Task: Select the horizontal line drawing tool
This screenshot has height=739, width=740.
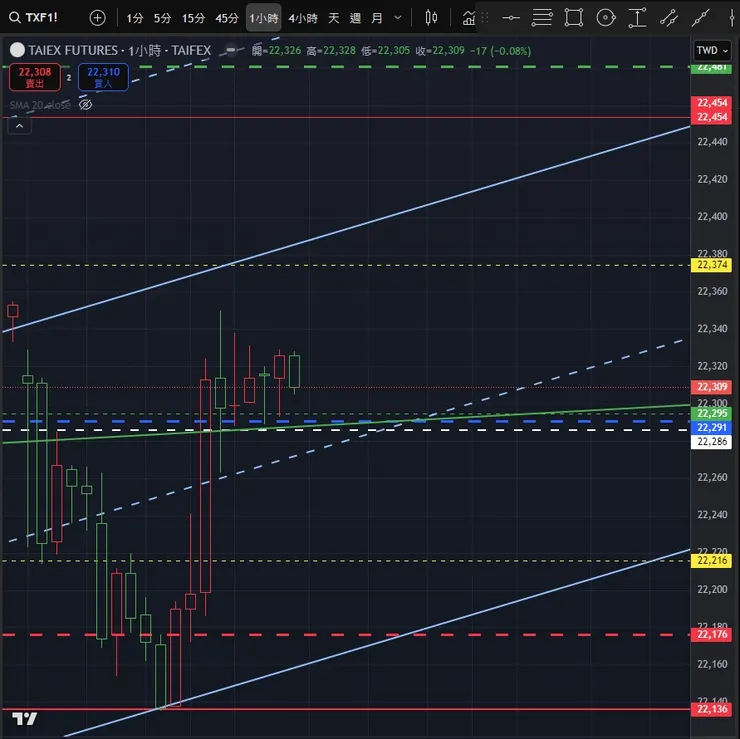Action: pos(511,18)
